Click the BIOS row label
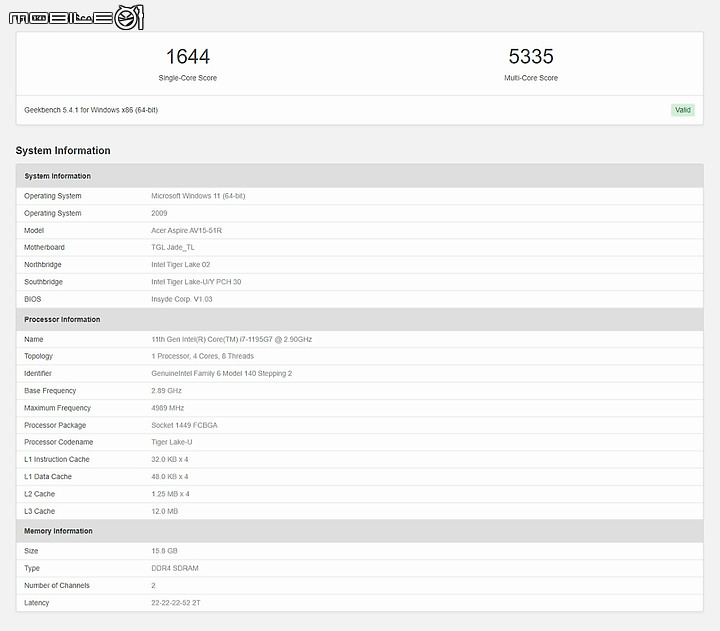The width and height of the screenshot is (720, 631). click(x=32, y=299)
